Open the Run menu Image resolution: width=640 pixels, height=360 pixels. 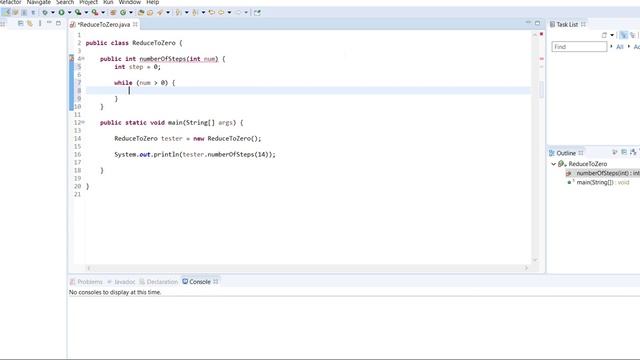pyautogui.click(x=108, y=2)
